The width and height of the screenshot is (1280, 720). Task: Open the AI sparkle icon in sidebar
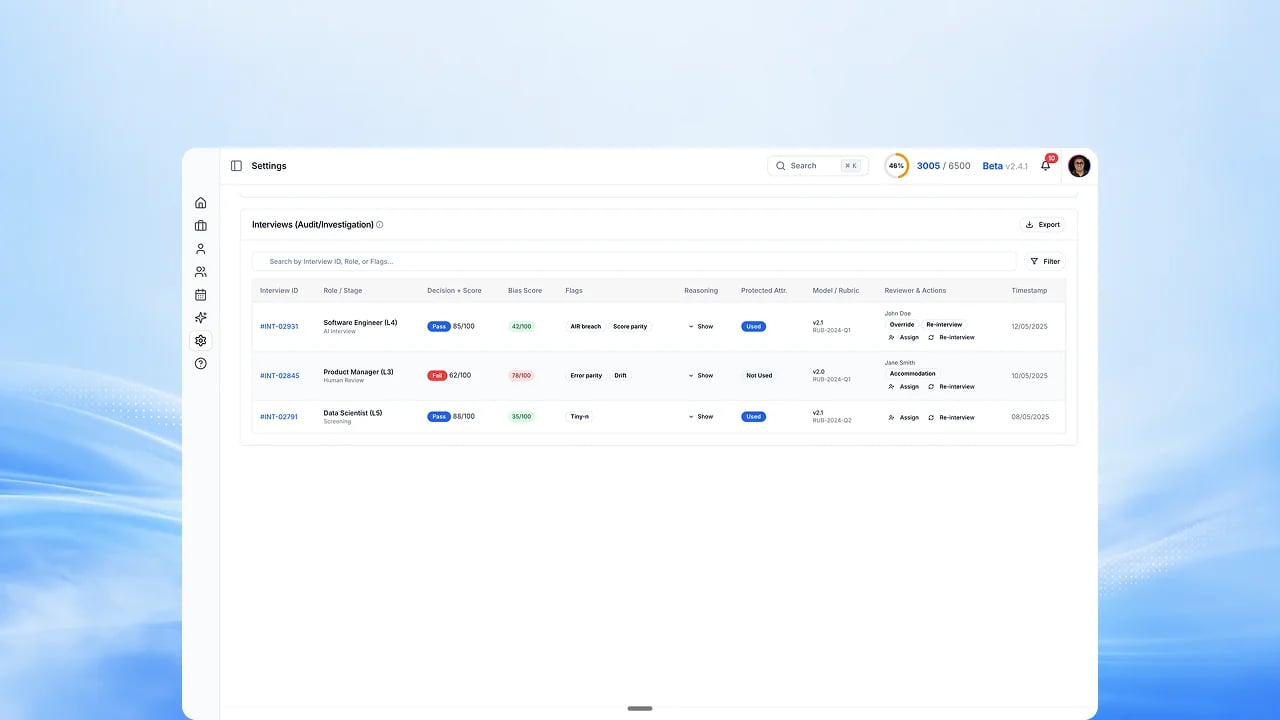[x=200, y=318]
